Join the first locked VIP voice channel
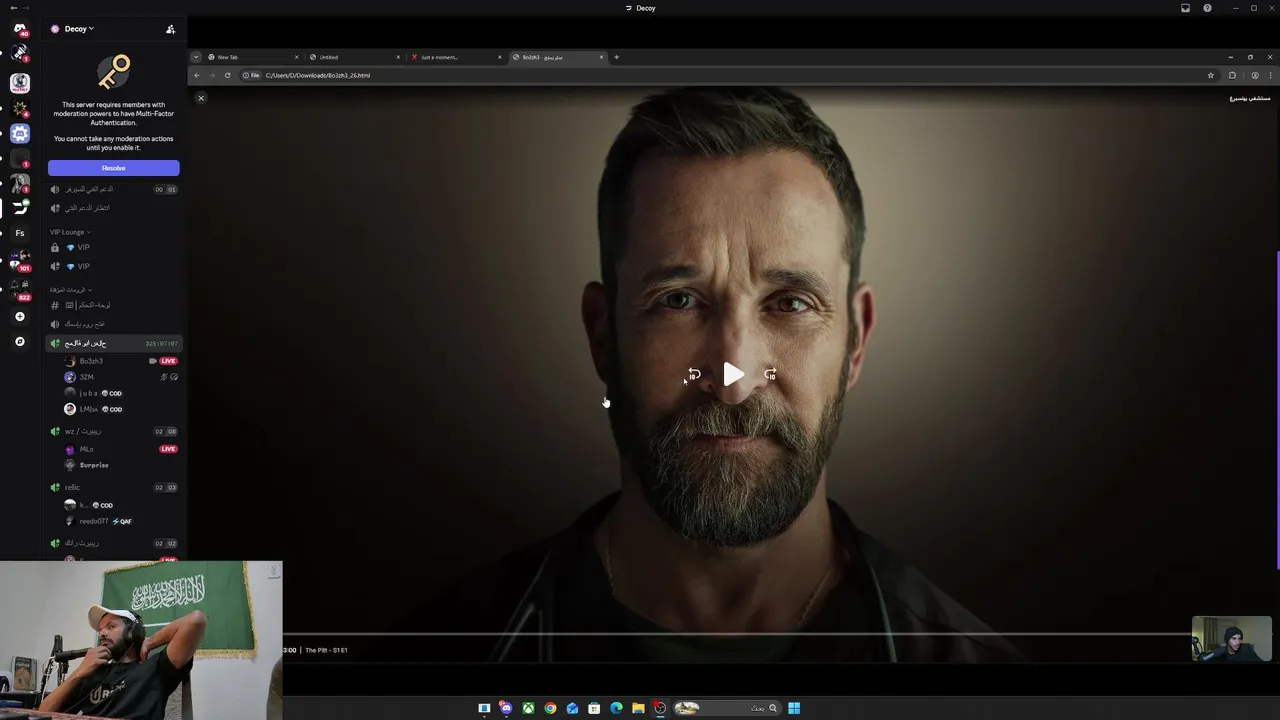The width and height of the screenshot is (1280, 720). [114, 247]
